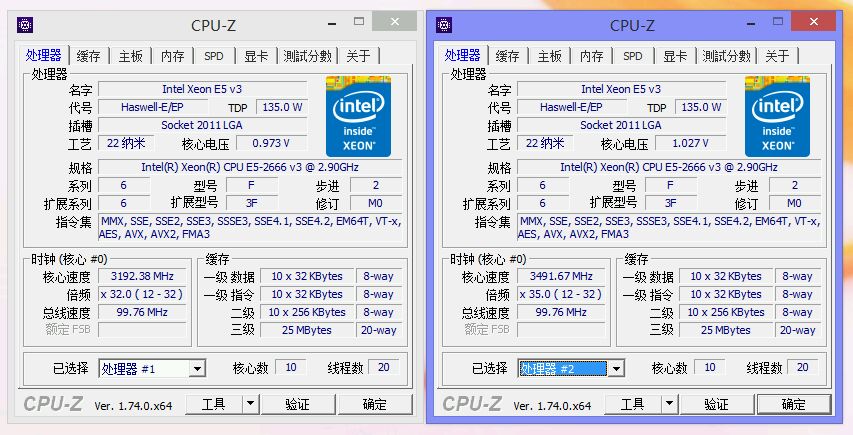This screenshot has height=435, width=853.
Task: Click core voltage value 0.973 V
Action: [270, 143]
